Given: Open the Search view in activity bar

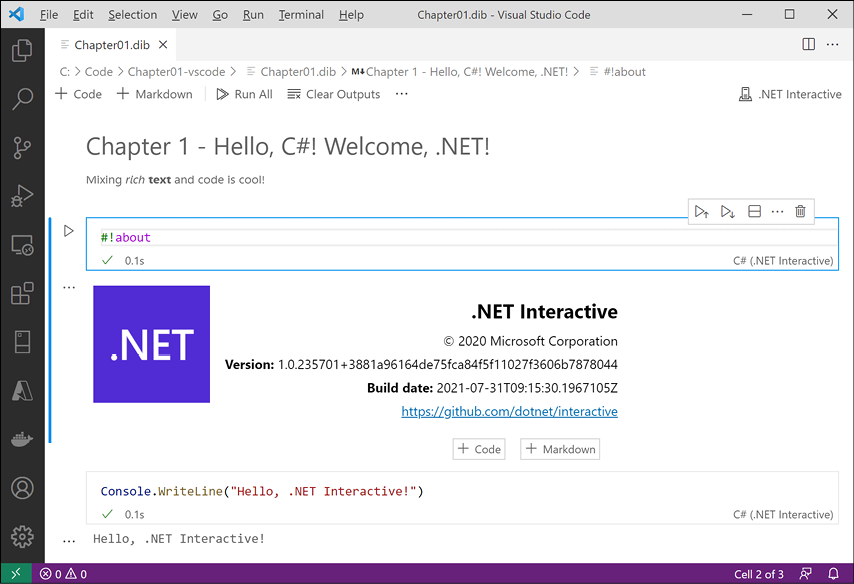Looking at the screenshot, I should pos(22,99).
